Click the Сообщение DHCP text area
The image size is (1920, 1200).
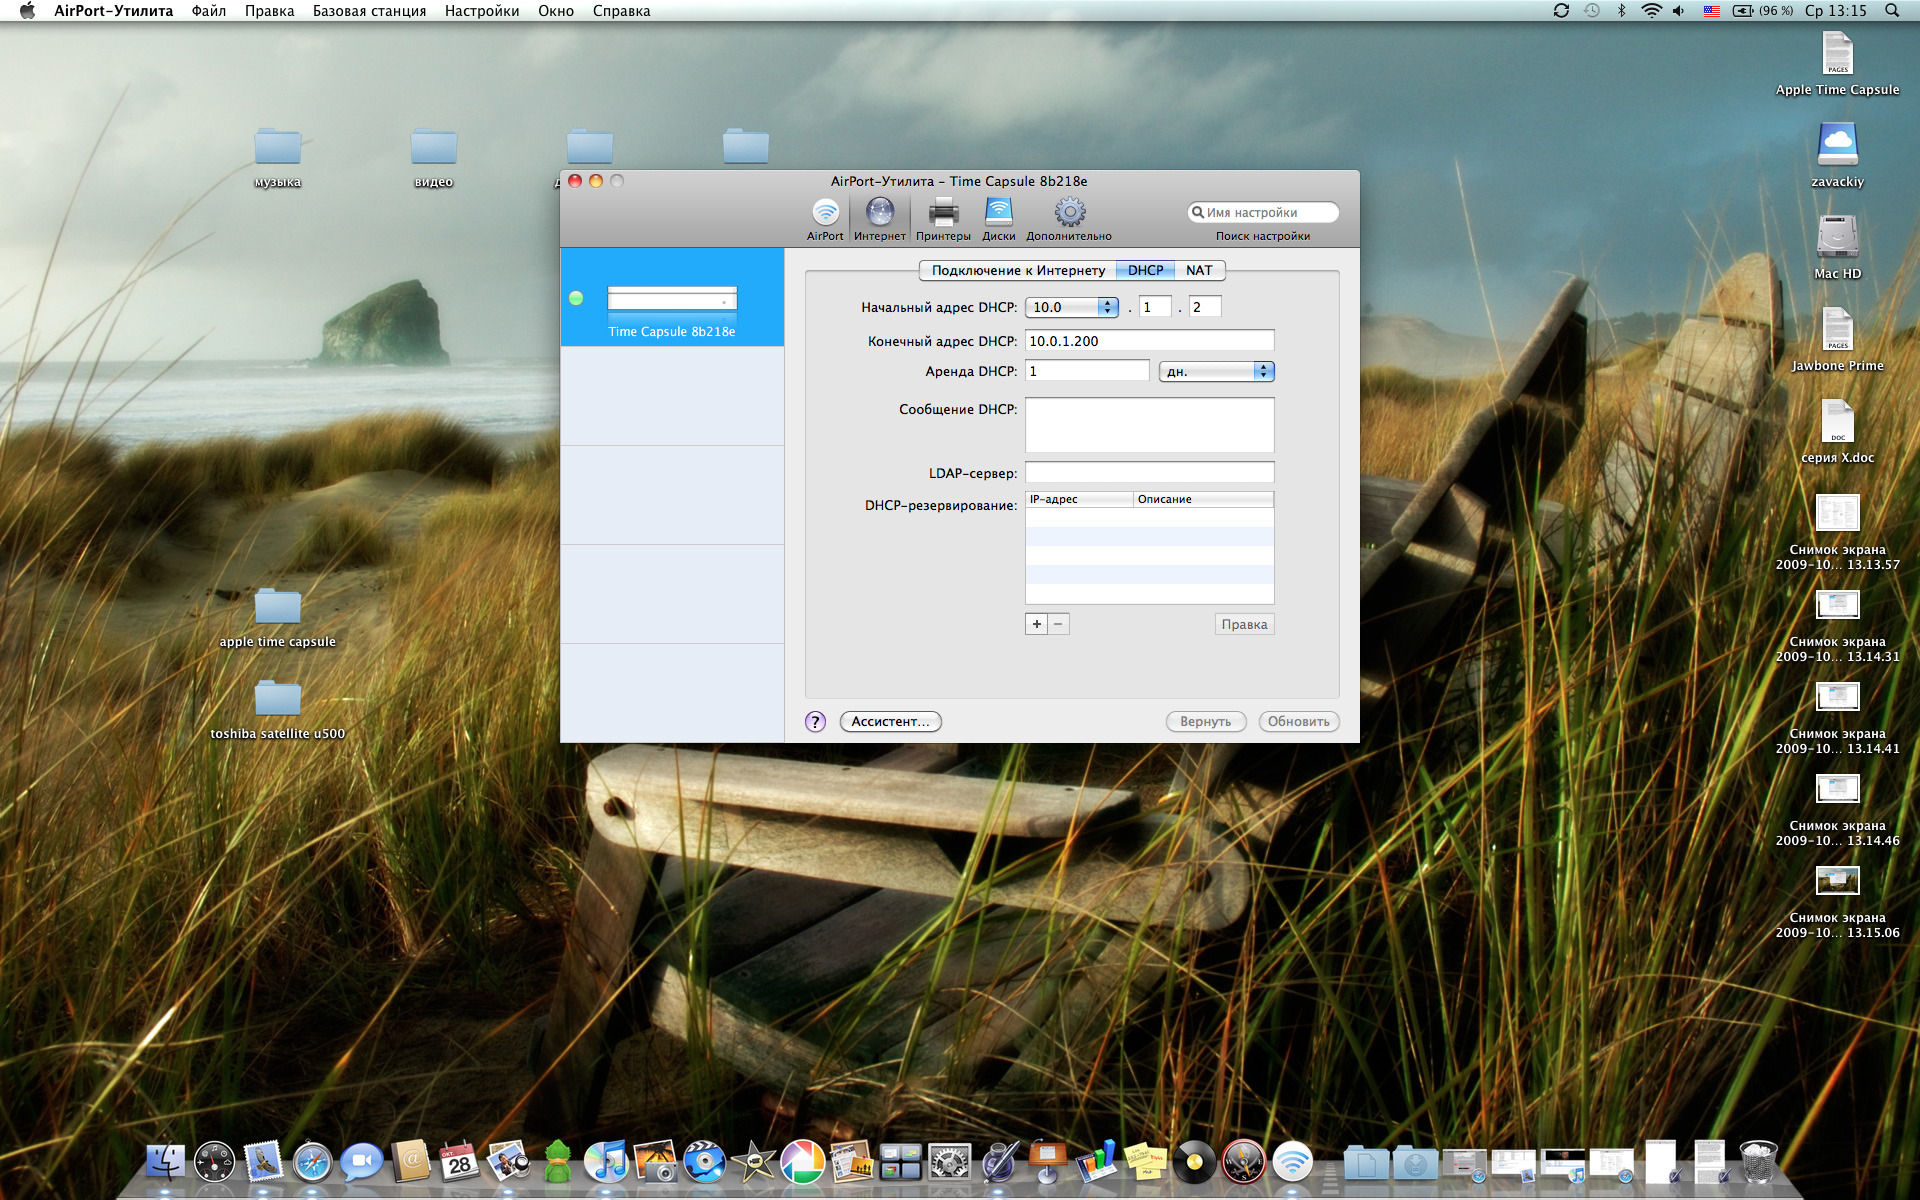[1150, 425]
